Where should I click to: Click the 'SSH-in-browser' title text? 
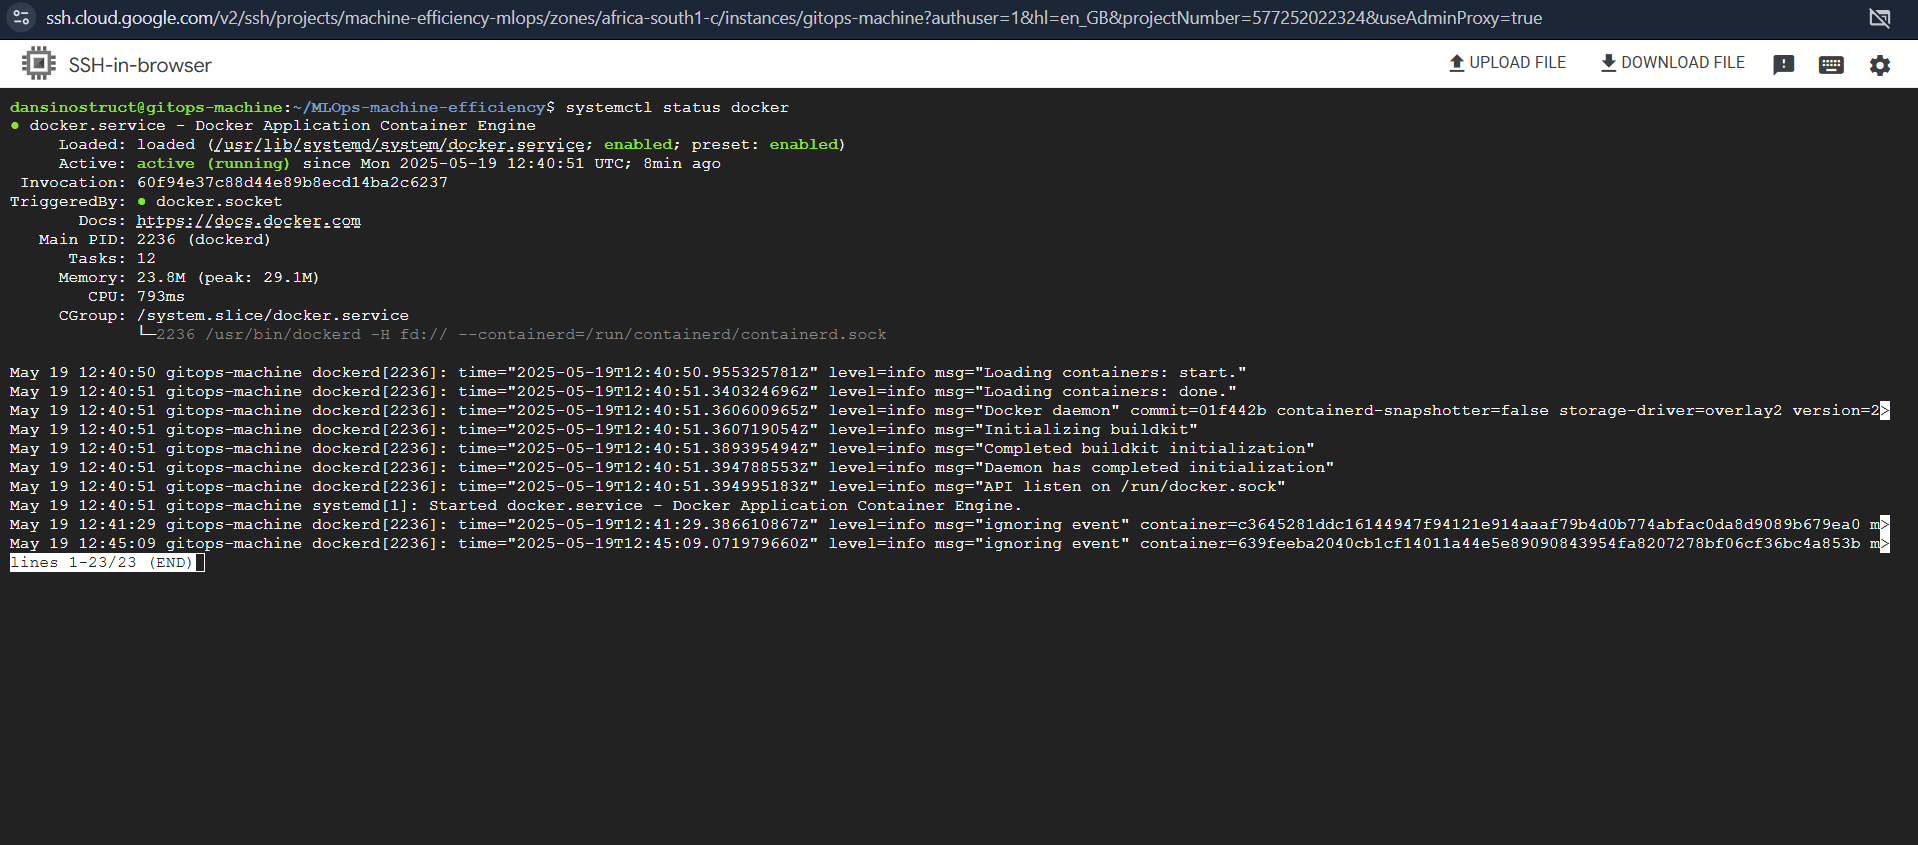click(x=140, y=65)
